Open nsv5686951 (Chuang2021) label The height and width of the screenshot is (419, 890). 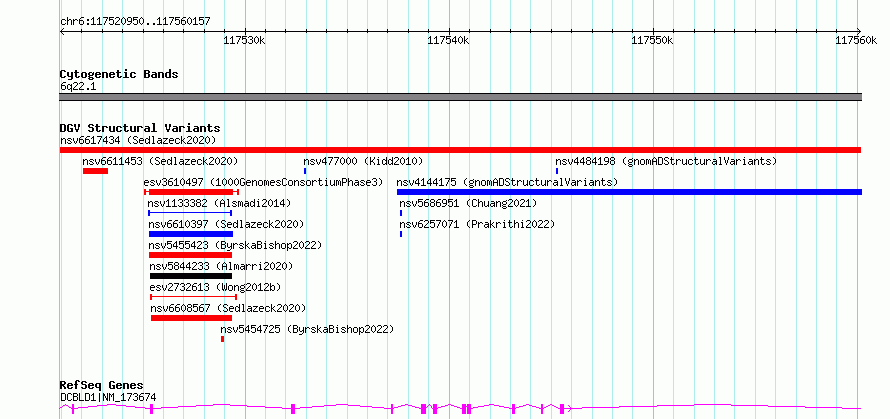[x=468, y=203]
